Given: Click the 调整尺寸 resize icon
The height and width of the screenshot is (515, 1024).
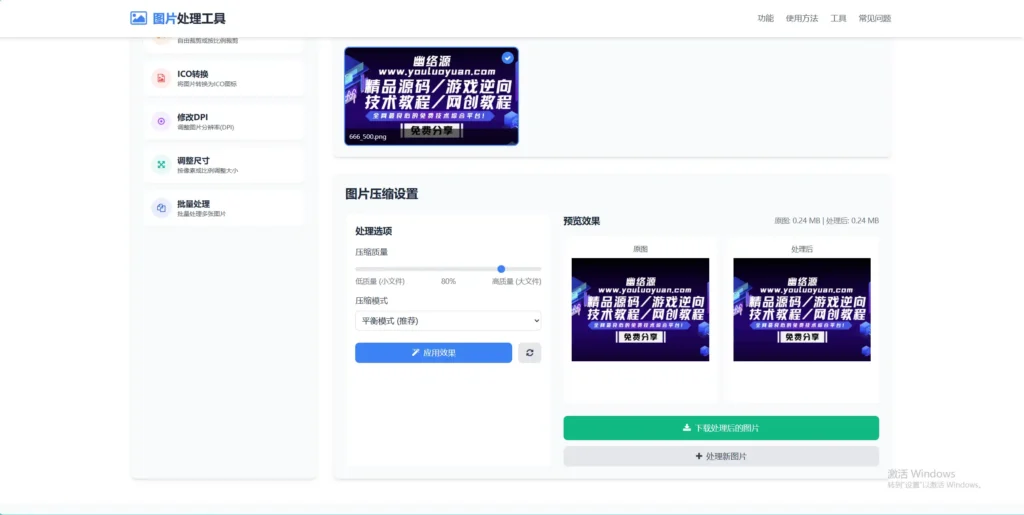Looking at the screenshot, I should pyautogui.click(x=161, y=164).
